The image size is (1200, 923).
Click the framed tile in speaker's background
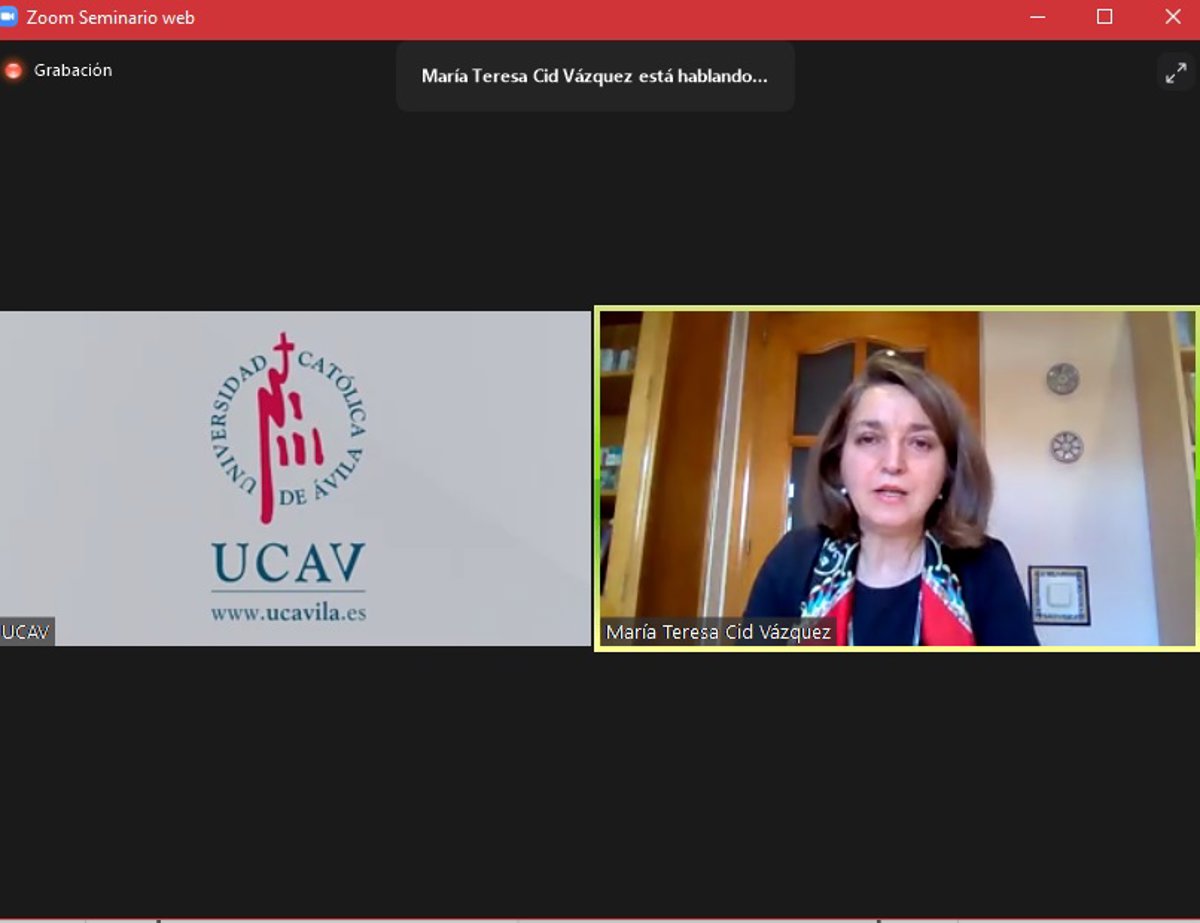click(x=1059, y=595)
